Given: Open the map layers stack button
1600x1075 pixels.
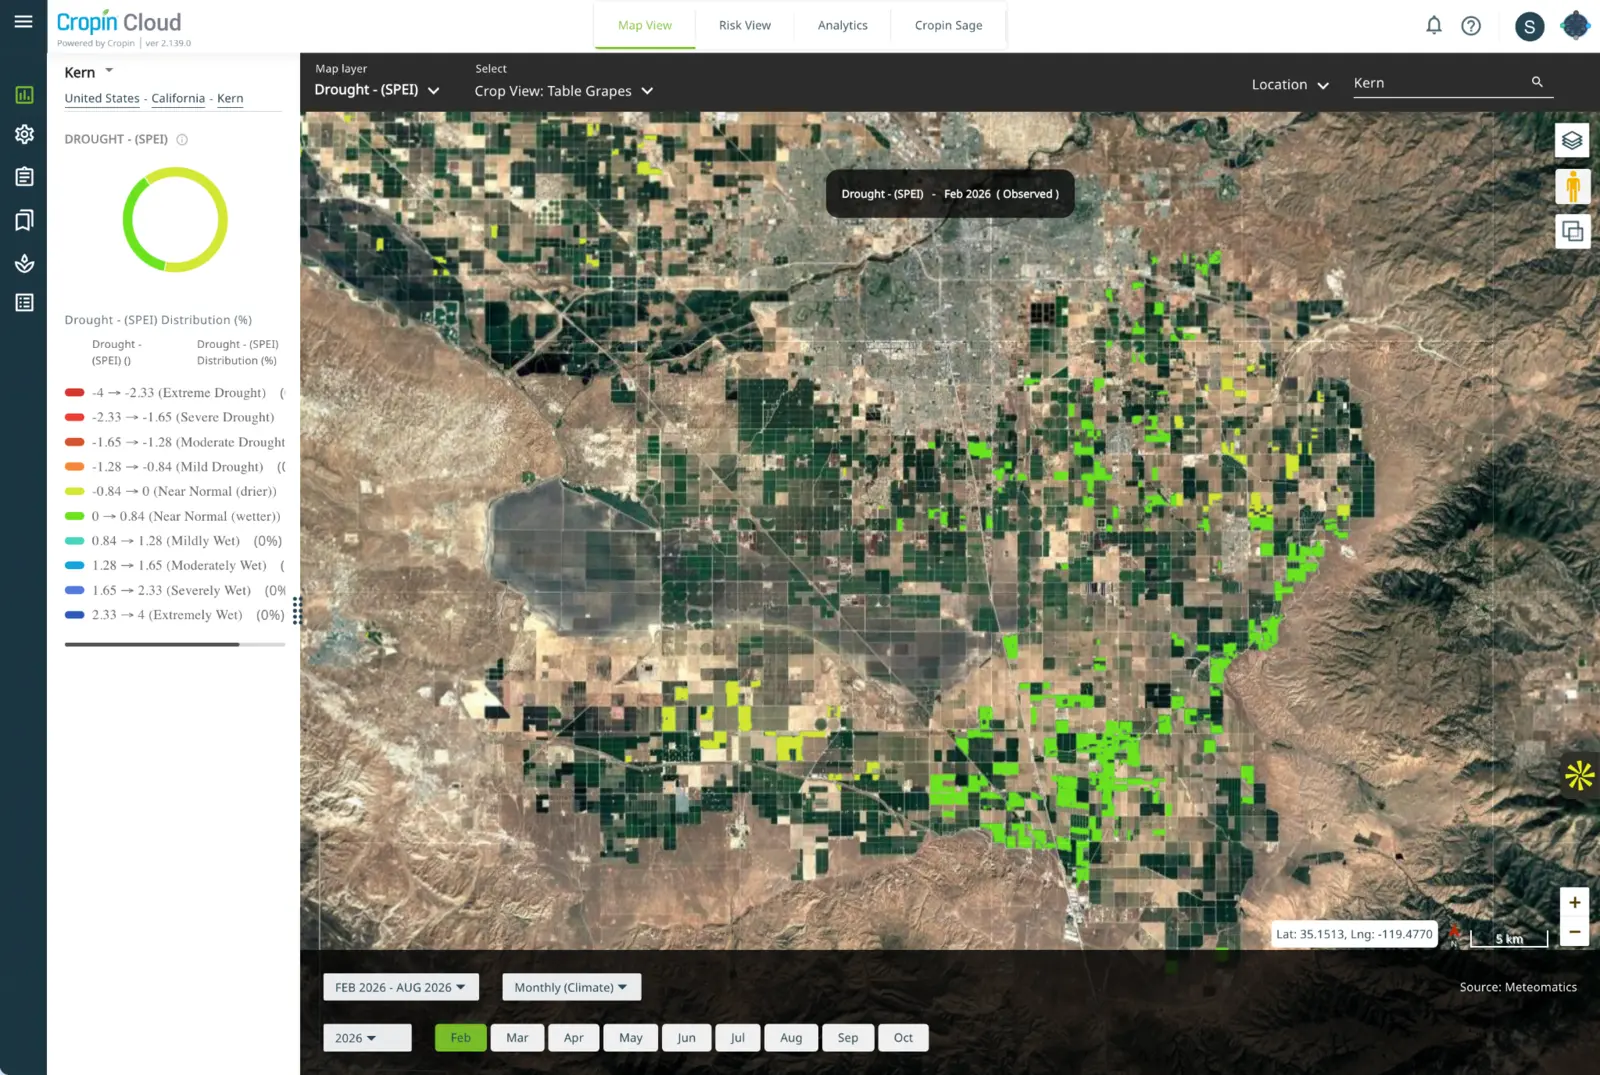Looking at the screenshot, I should (1572, 140).
